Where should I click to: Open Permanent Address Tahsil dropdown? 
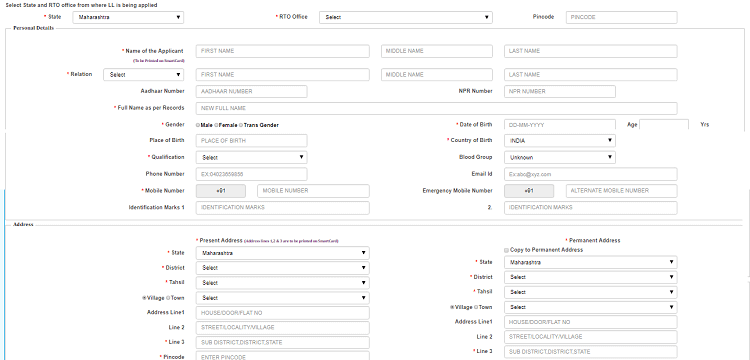[x=591, y=292]
